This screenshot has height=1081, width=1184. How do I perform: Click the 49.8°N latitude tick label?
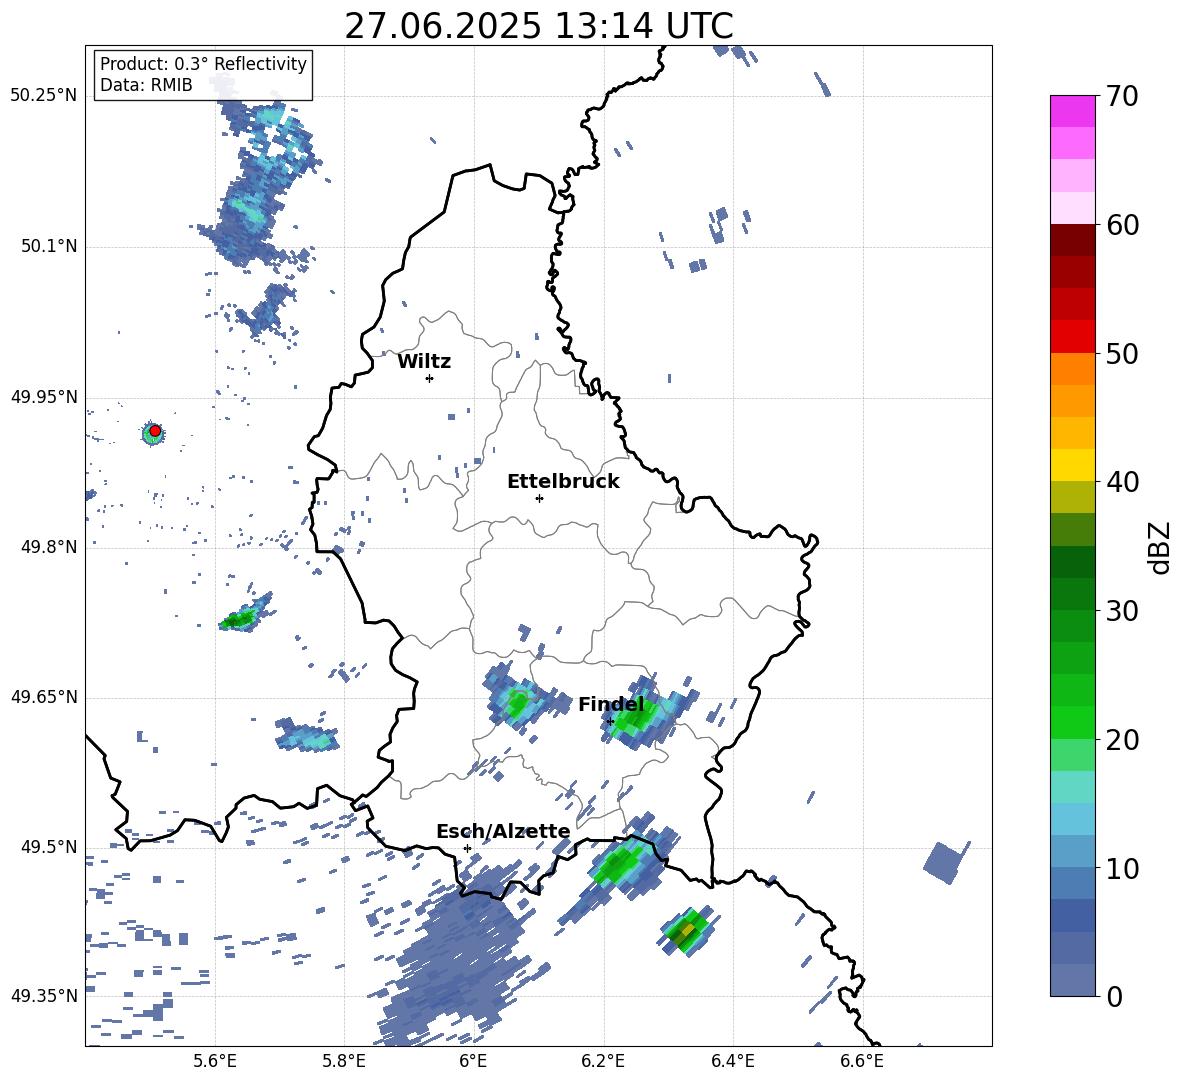click(x=49, y=547)
